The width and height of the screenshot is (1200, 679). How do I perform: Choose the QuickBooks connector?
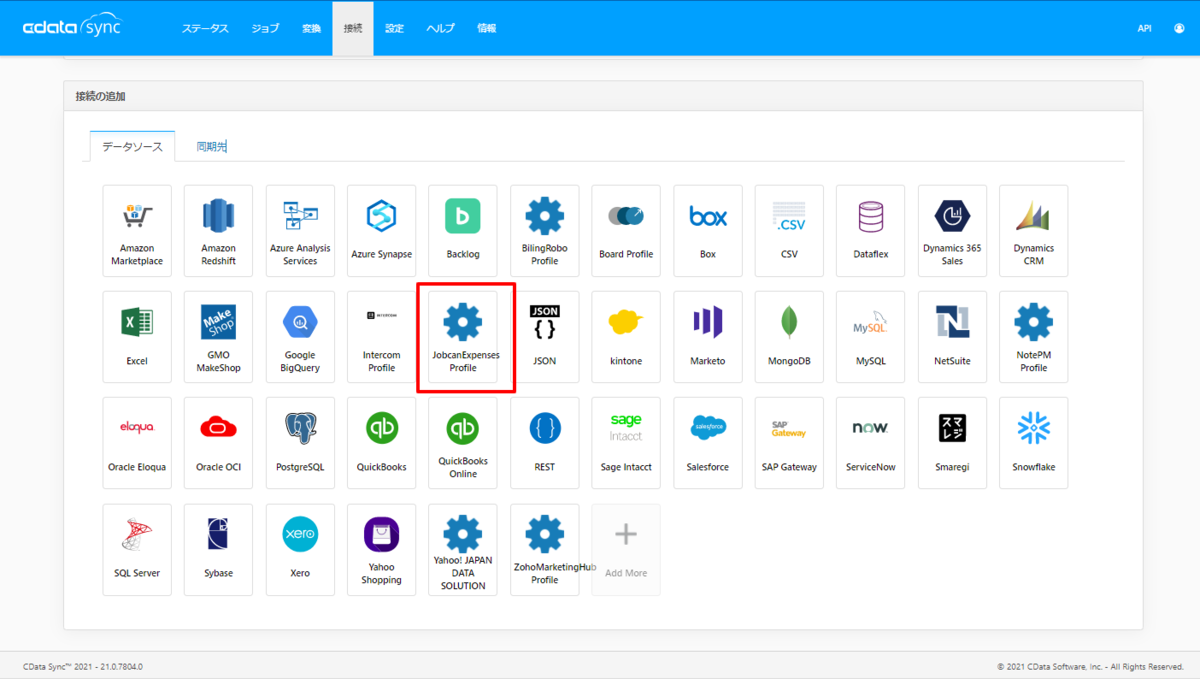381,443
